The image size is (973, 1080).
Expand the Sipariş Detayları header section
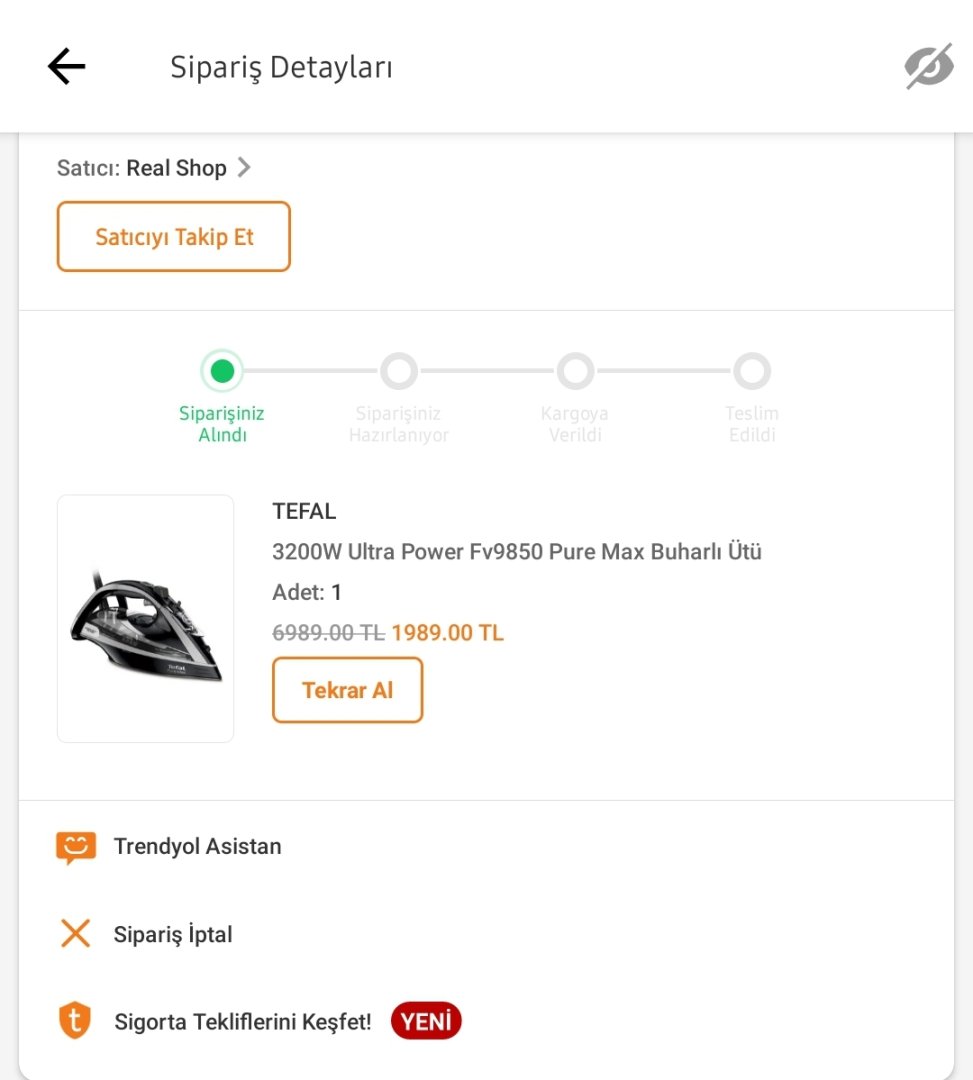pyautogui.click(x=281, y=66)
